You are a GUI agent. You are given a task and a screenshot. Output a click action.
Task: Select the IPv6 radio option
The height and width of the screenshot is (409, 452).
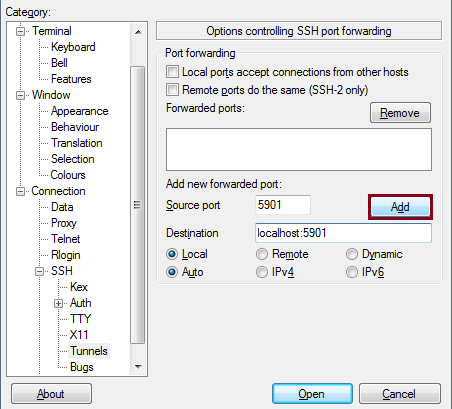pyautogui.click(x=352, y=272)
